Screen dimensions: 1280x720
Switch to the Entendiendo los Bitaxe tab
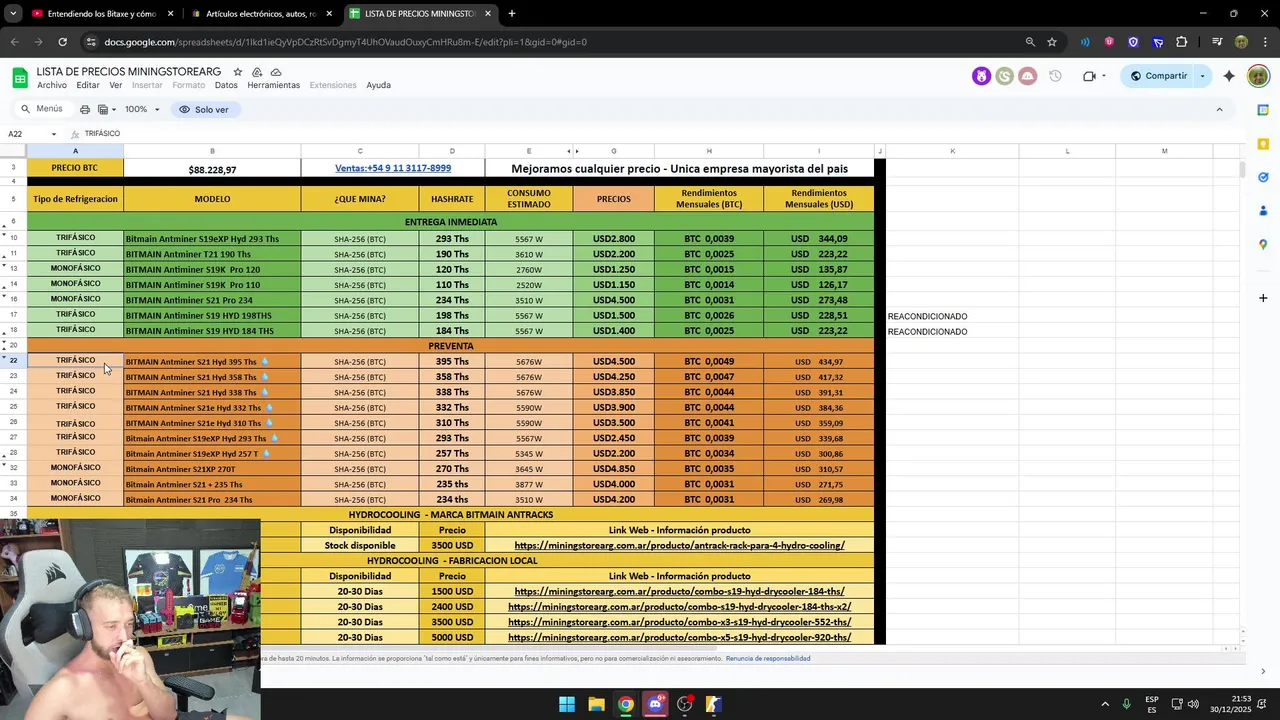[102, 14]
